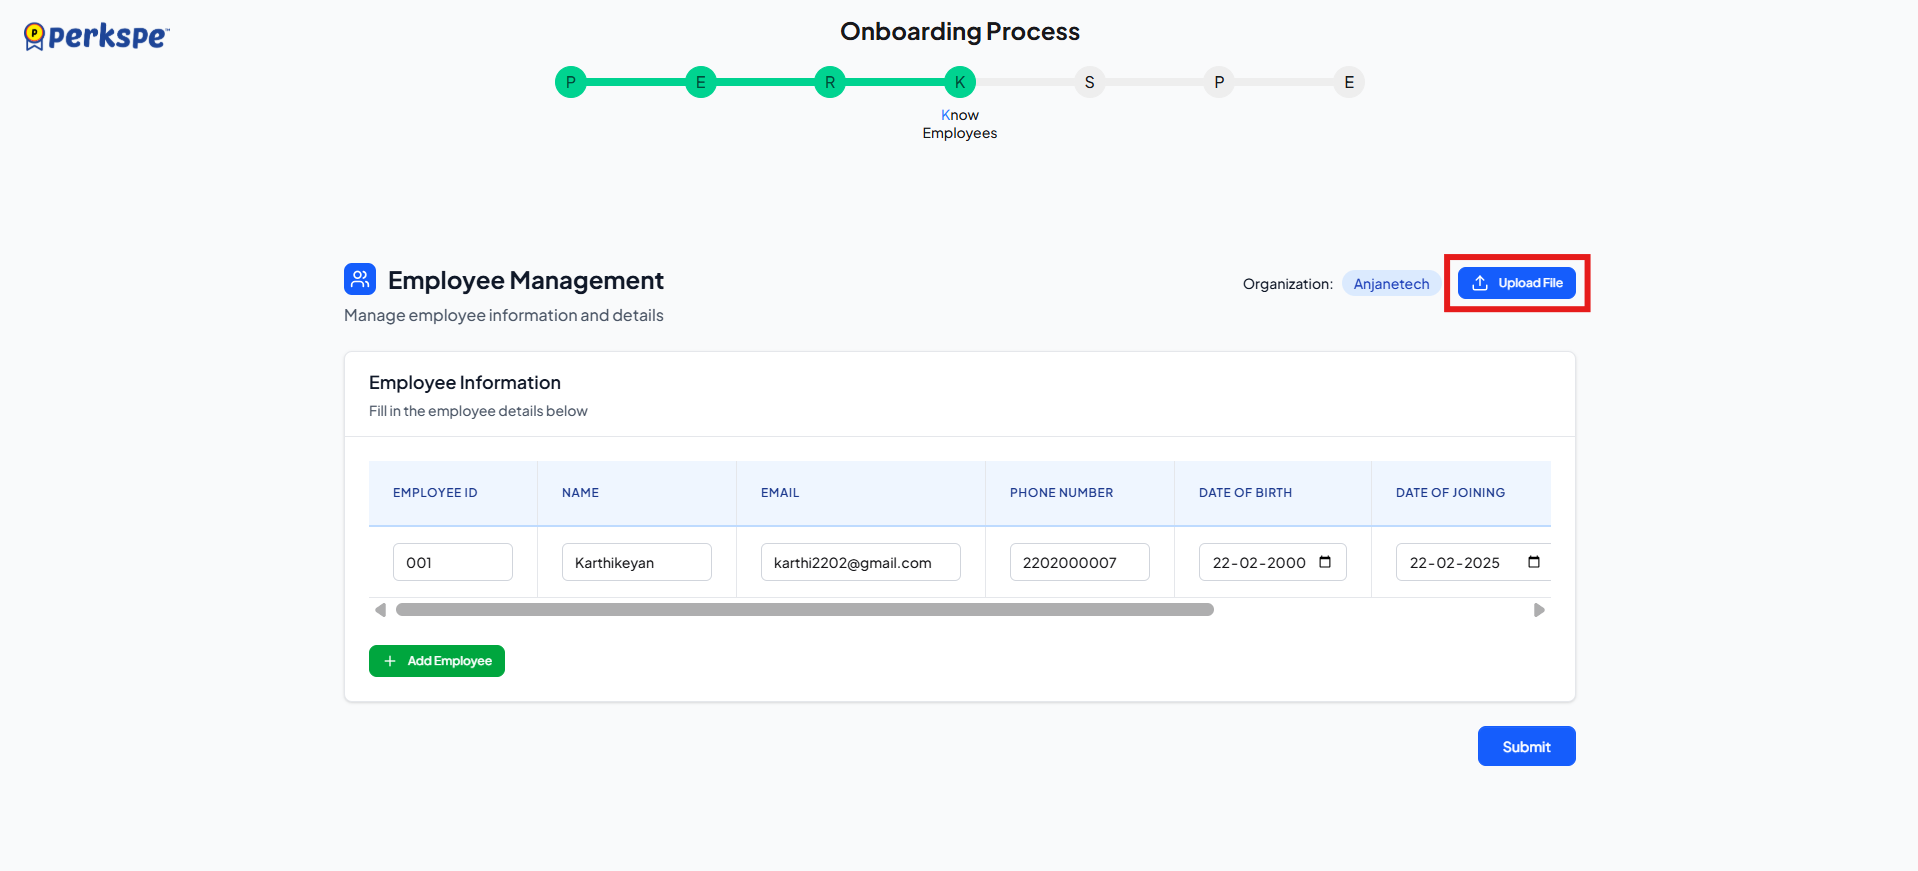1918x871 pixels.
Task: Click the email field karthi2202@gmail.com
Action: pyautogui.click(x=860, y=562)
